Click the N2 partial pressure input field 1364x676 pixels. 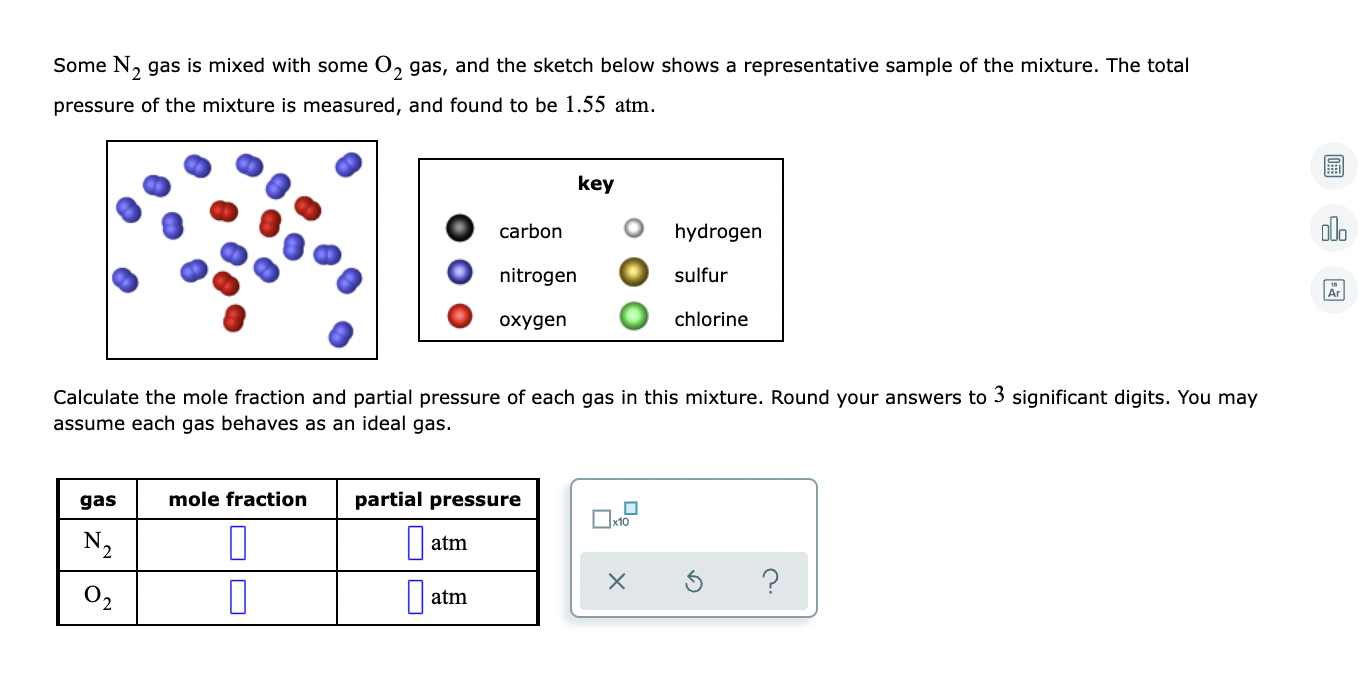point(414,543)
